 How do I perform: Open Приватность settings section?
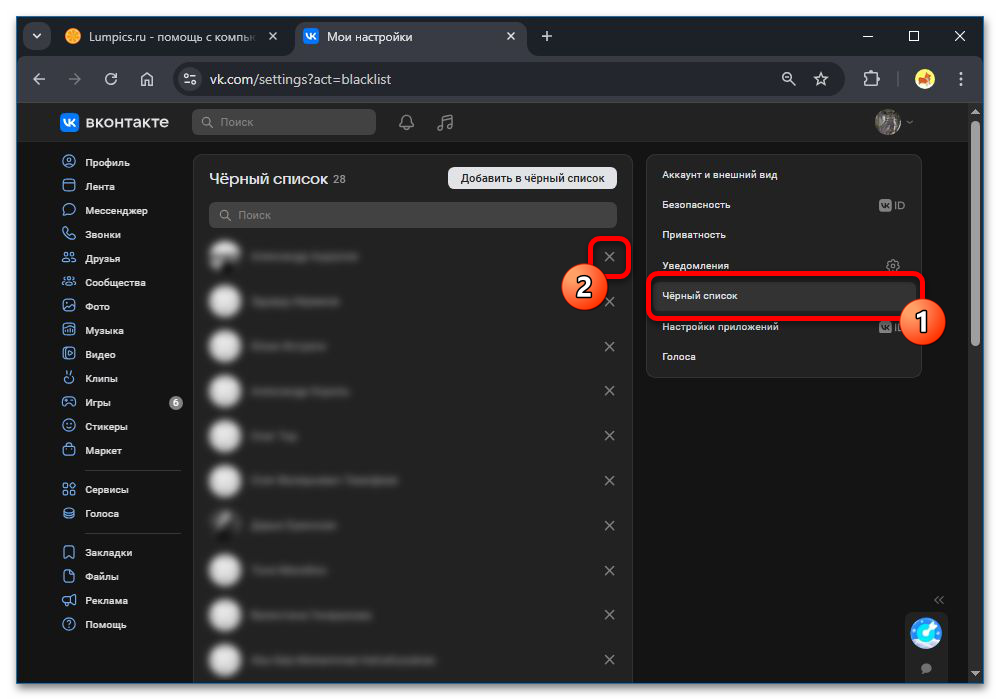tap(694, 235)
